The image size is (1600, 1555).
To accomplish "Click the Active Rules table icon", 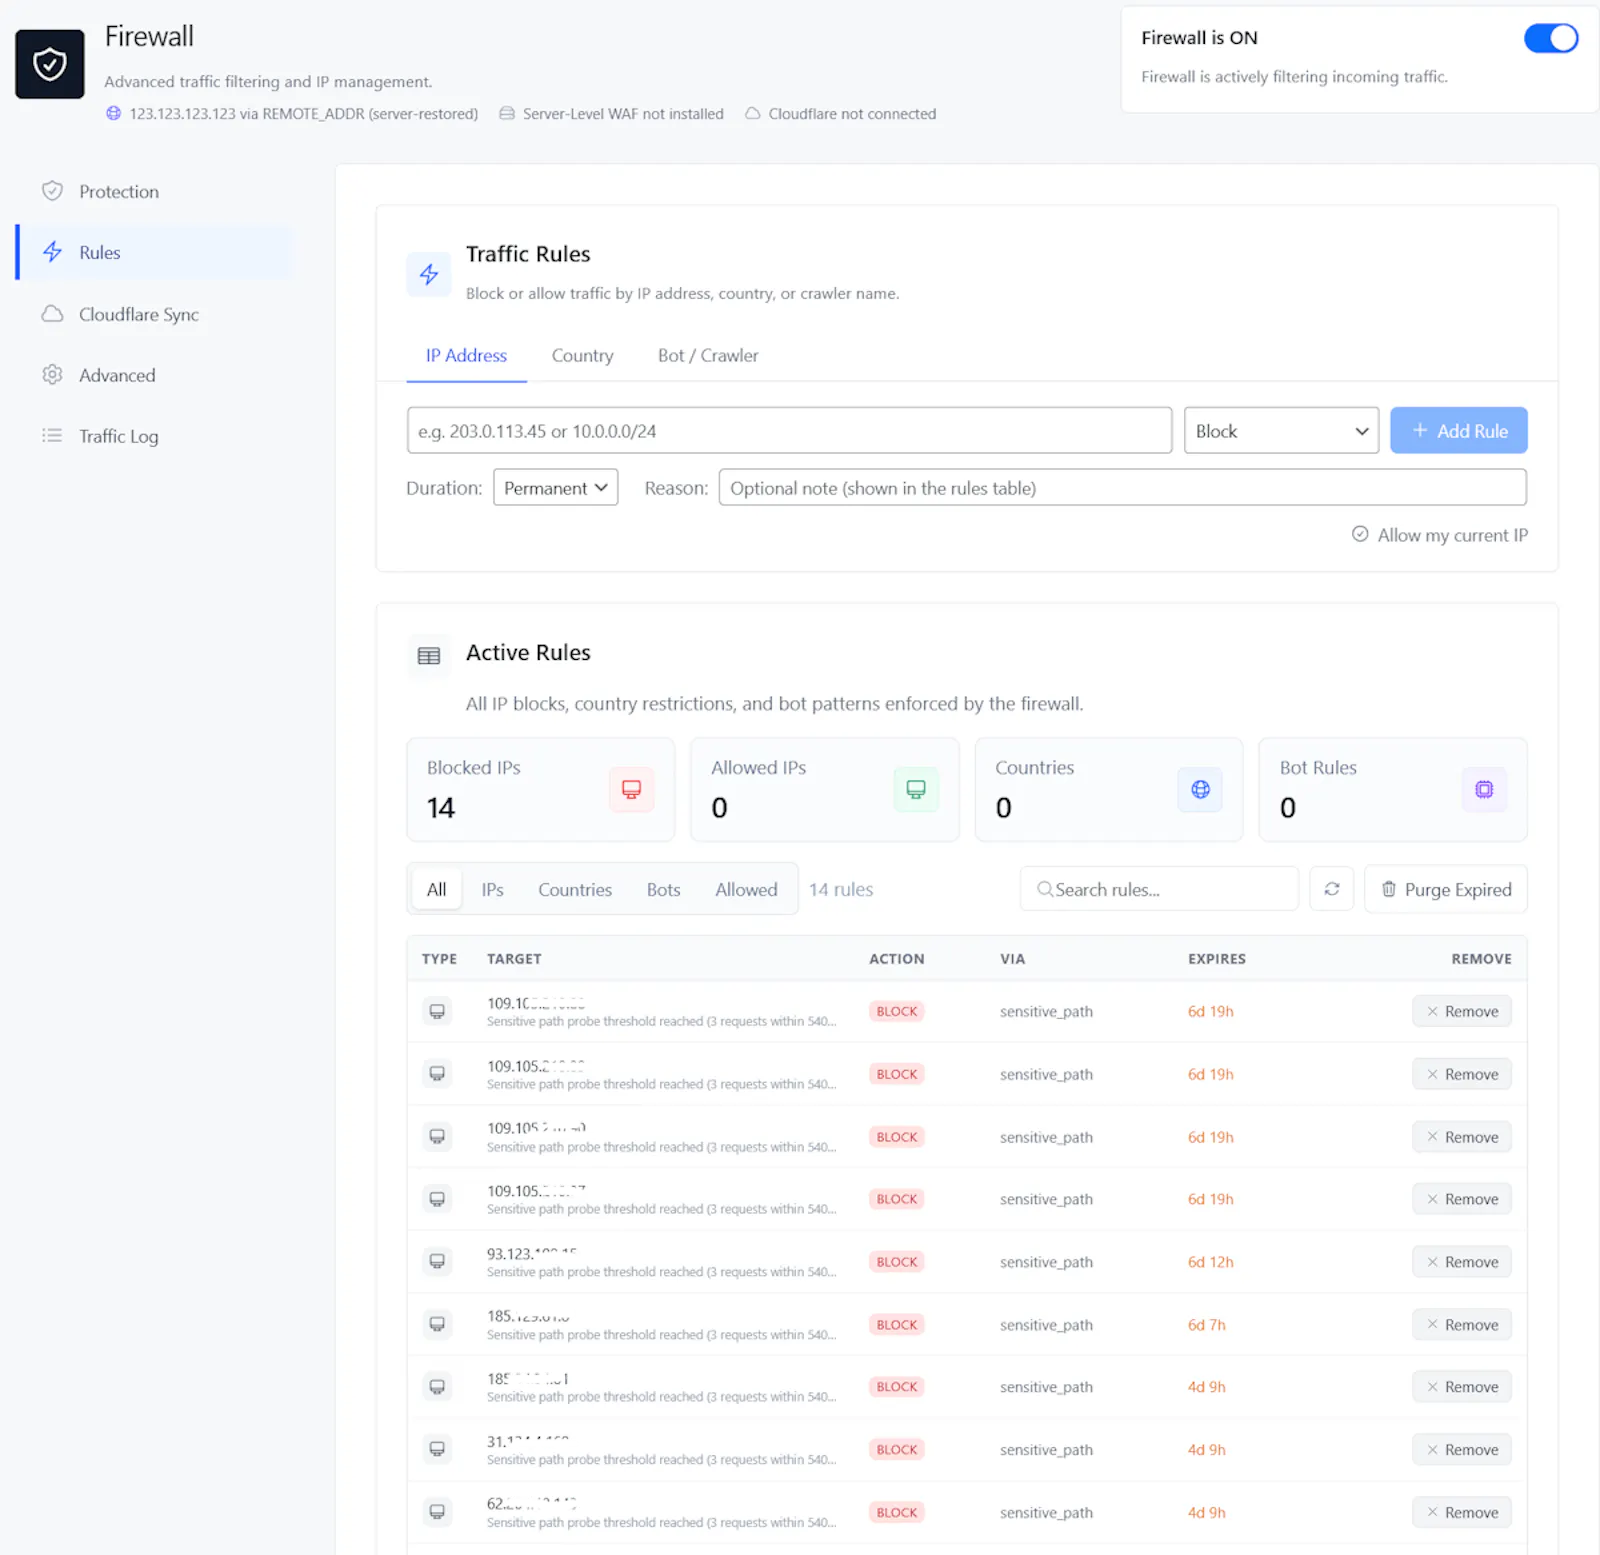I will click(429, 656).
